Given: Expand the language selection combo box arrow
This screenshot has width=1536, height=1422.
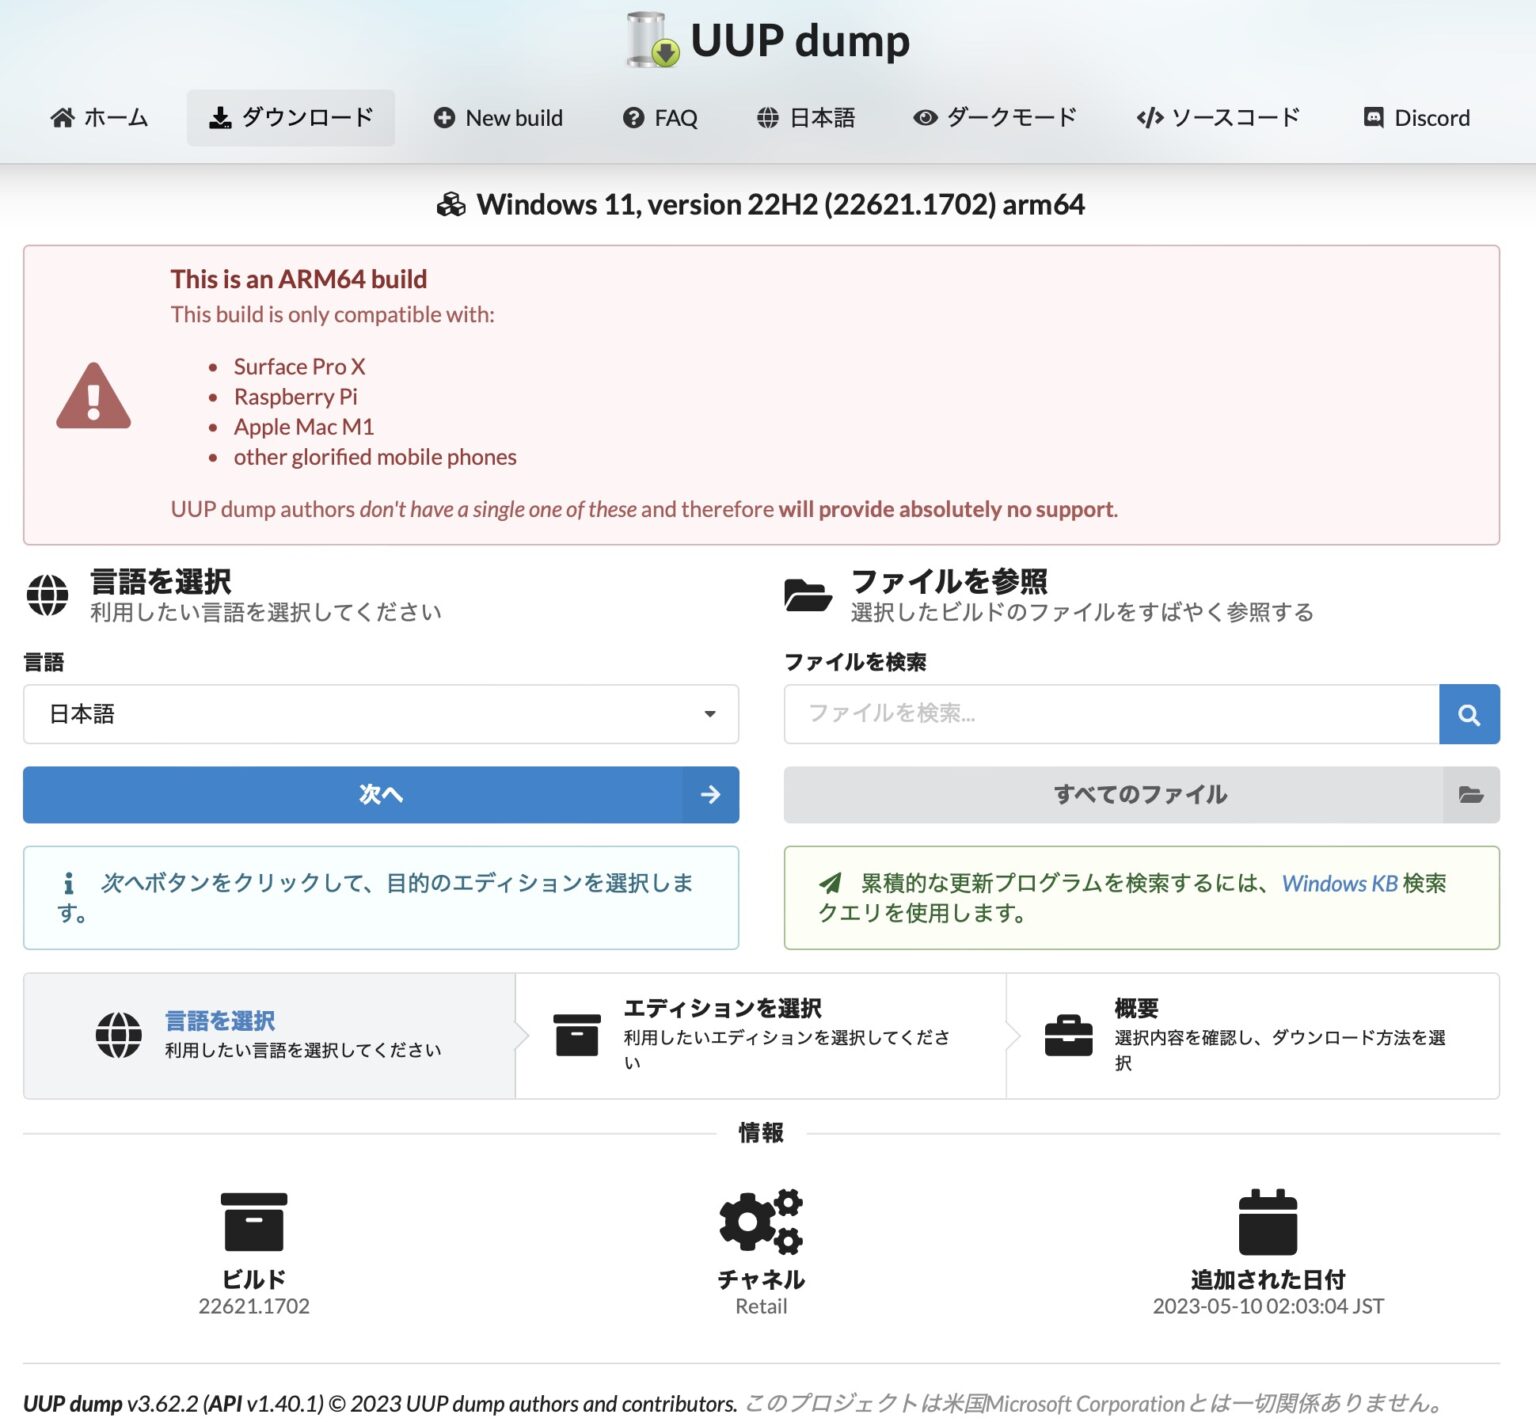Looking at the screenshot, I should 710,714.
